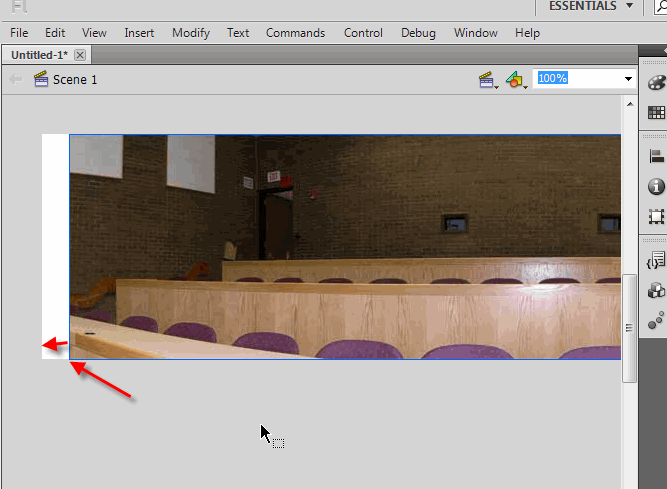Open the Code Snippets panel icon

coord(656,261)
